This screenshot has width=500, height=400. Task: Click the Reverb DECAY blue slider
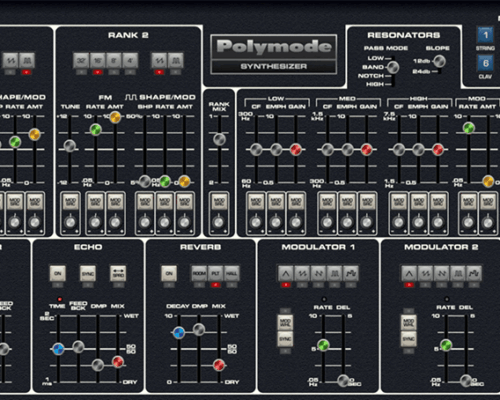pos(179,332)
